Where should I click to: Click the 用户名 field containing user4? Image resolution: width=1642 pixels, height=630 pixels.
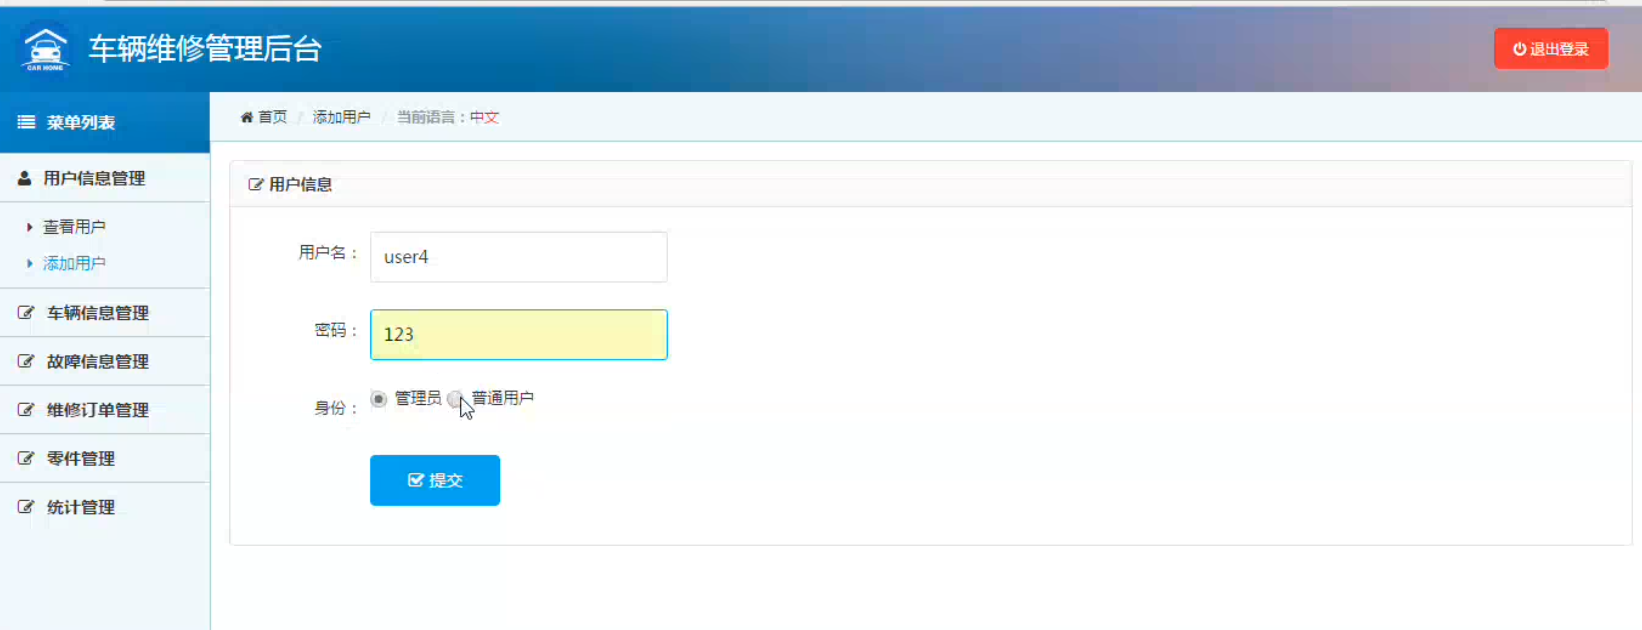pos(519,257)
